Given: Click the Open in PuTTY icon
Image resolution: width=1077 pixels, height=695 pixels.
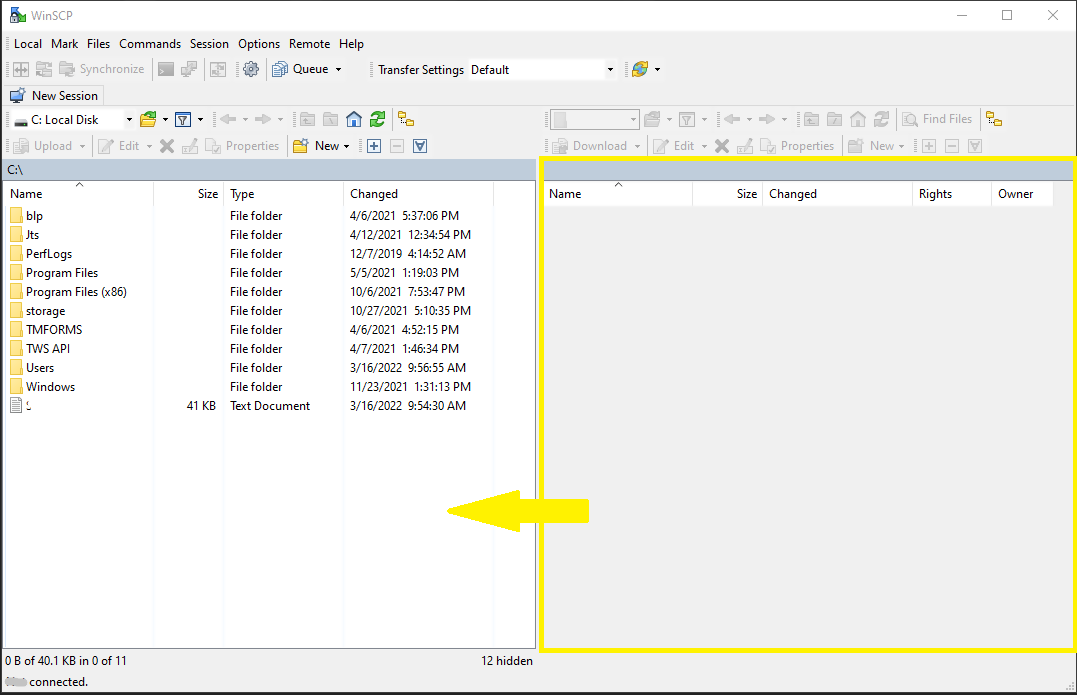Looking at the screenshot, I should coord(189,69).
